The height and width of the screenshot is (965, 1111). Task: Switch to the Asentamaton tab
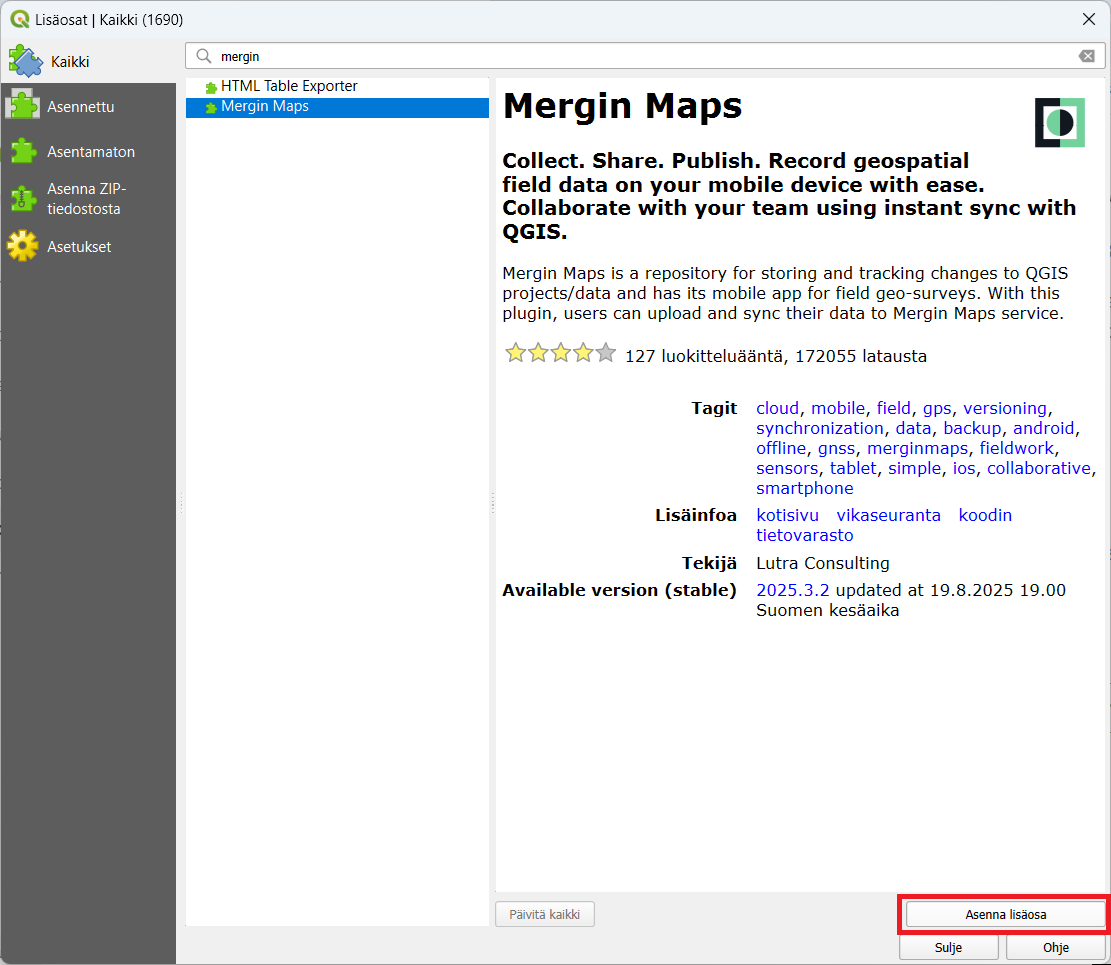coord(89,152)
